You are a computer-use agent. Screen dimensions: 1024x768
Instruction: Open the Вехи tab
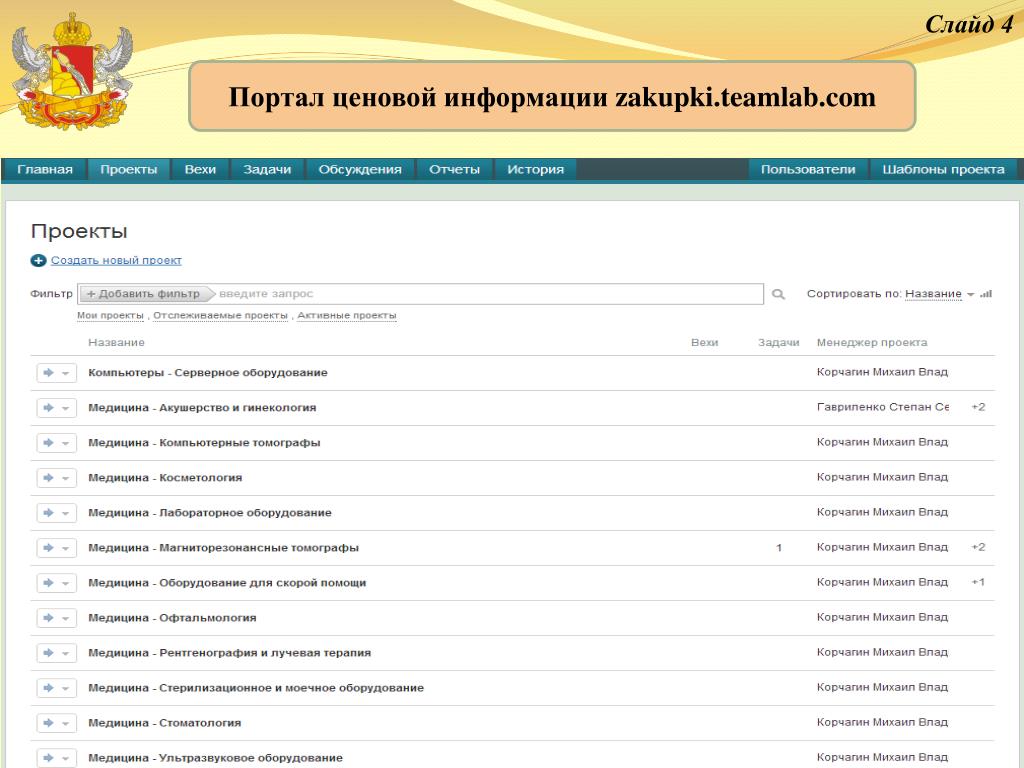pos(200,169)
